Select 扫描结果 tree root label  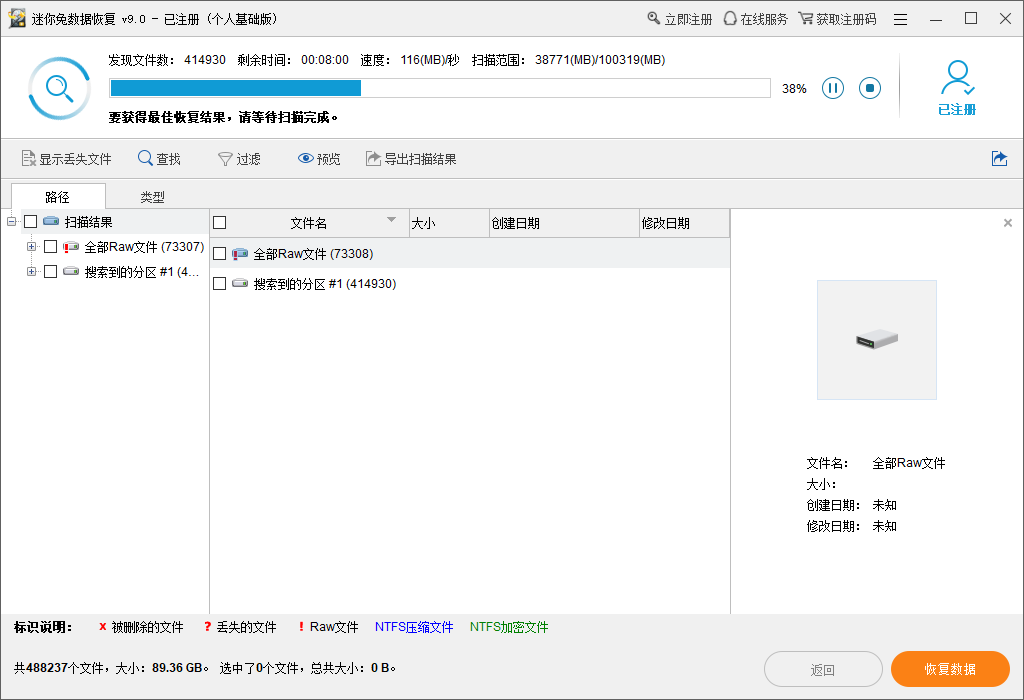pyautogui.click(x=89, y=222)
